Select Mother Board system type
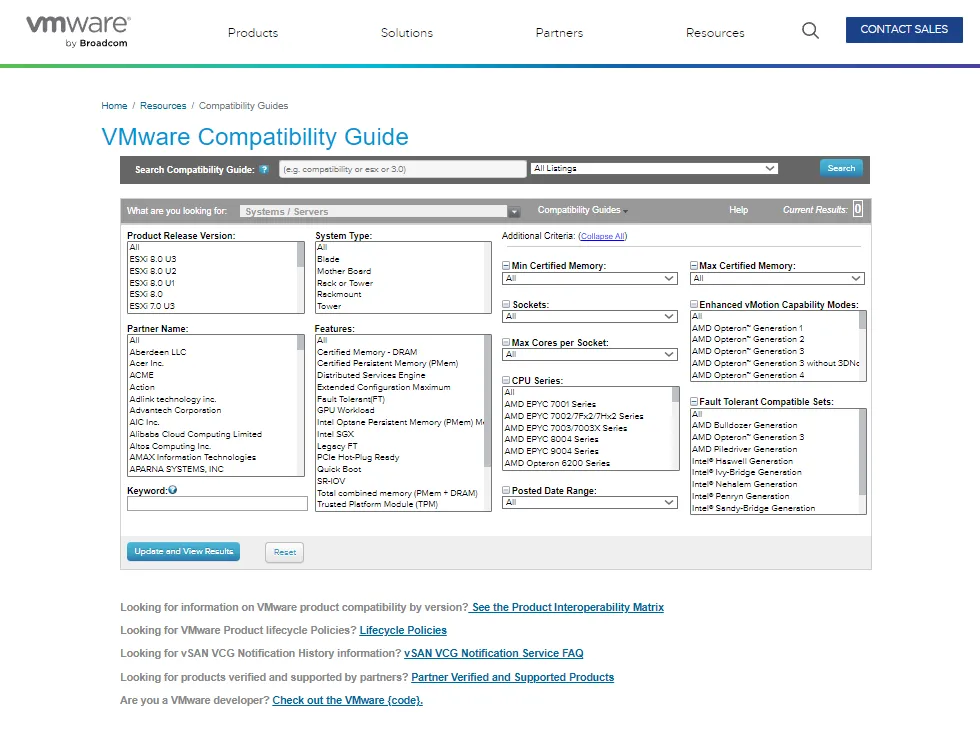 [x=344, y=271]
